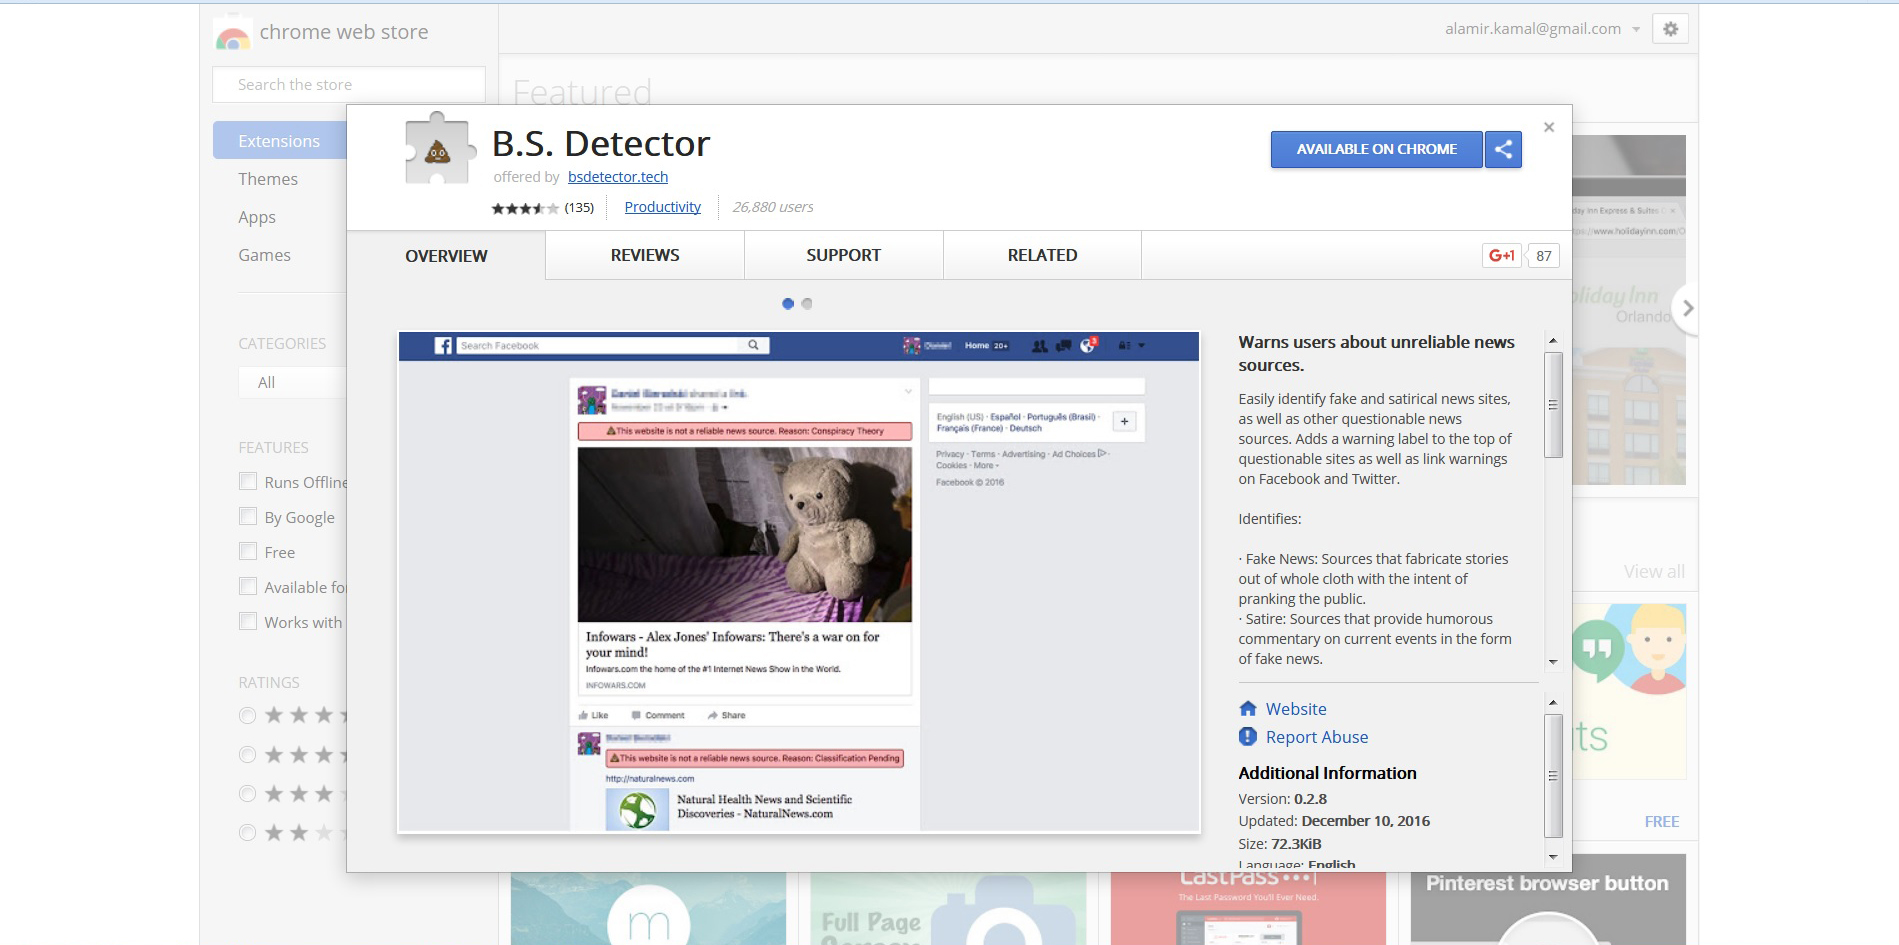The image size is (1899, 945).
Task: Select the two-star rating radio button
Action: coord(247,832)
